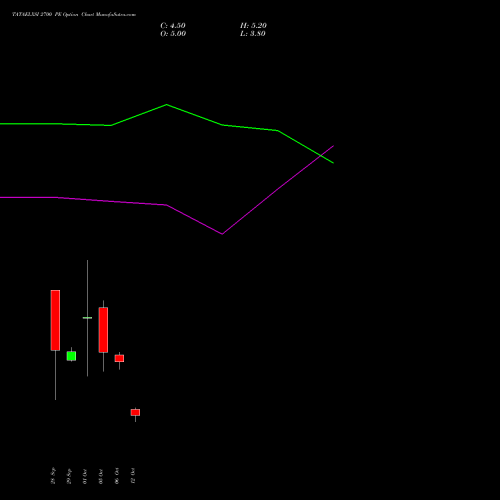Viewport: 500px width, 500px height.
Task: Select the tall red candlestick for 28 Sep
Action: pos(55,320)
